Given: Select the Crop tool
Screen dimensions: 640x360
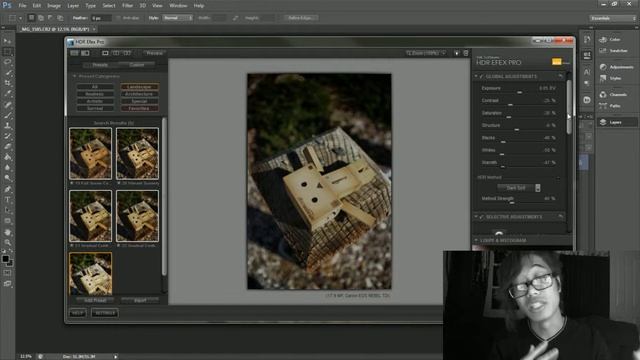Looking at the screenshot, I should click(7, 83).
